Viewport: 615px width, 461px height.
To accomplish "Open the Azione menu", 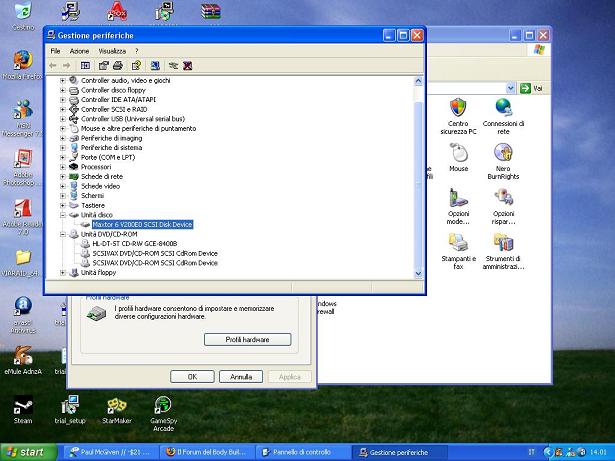I will click(x=79, y=50).
